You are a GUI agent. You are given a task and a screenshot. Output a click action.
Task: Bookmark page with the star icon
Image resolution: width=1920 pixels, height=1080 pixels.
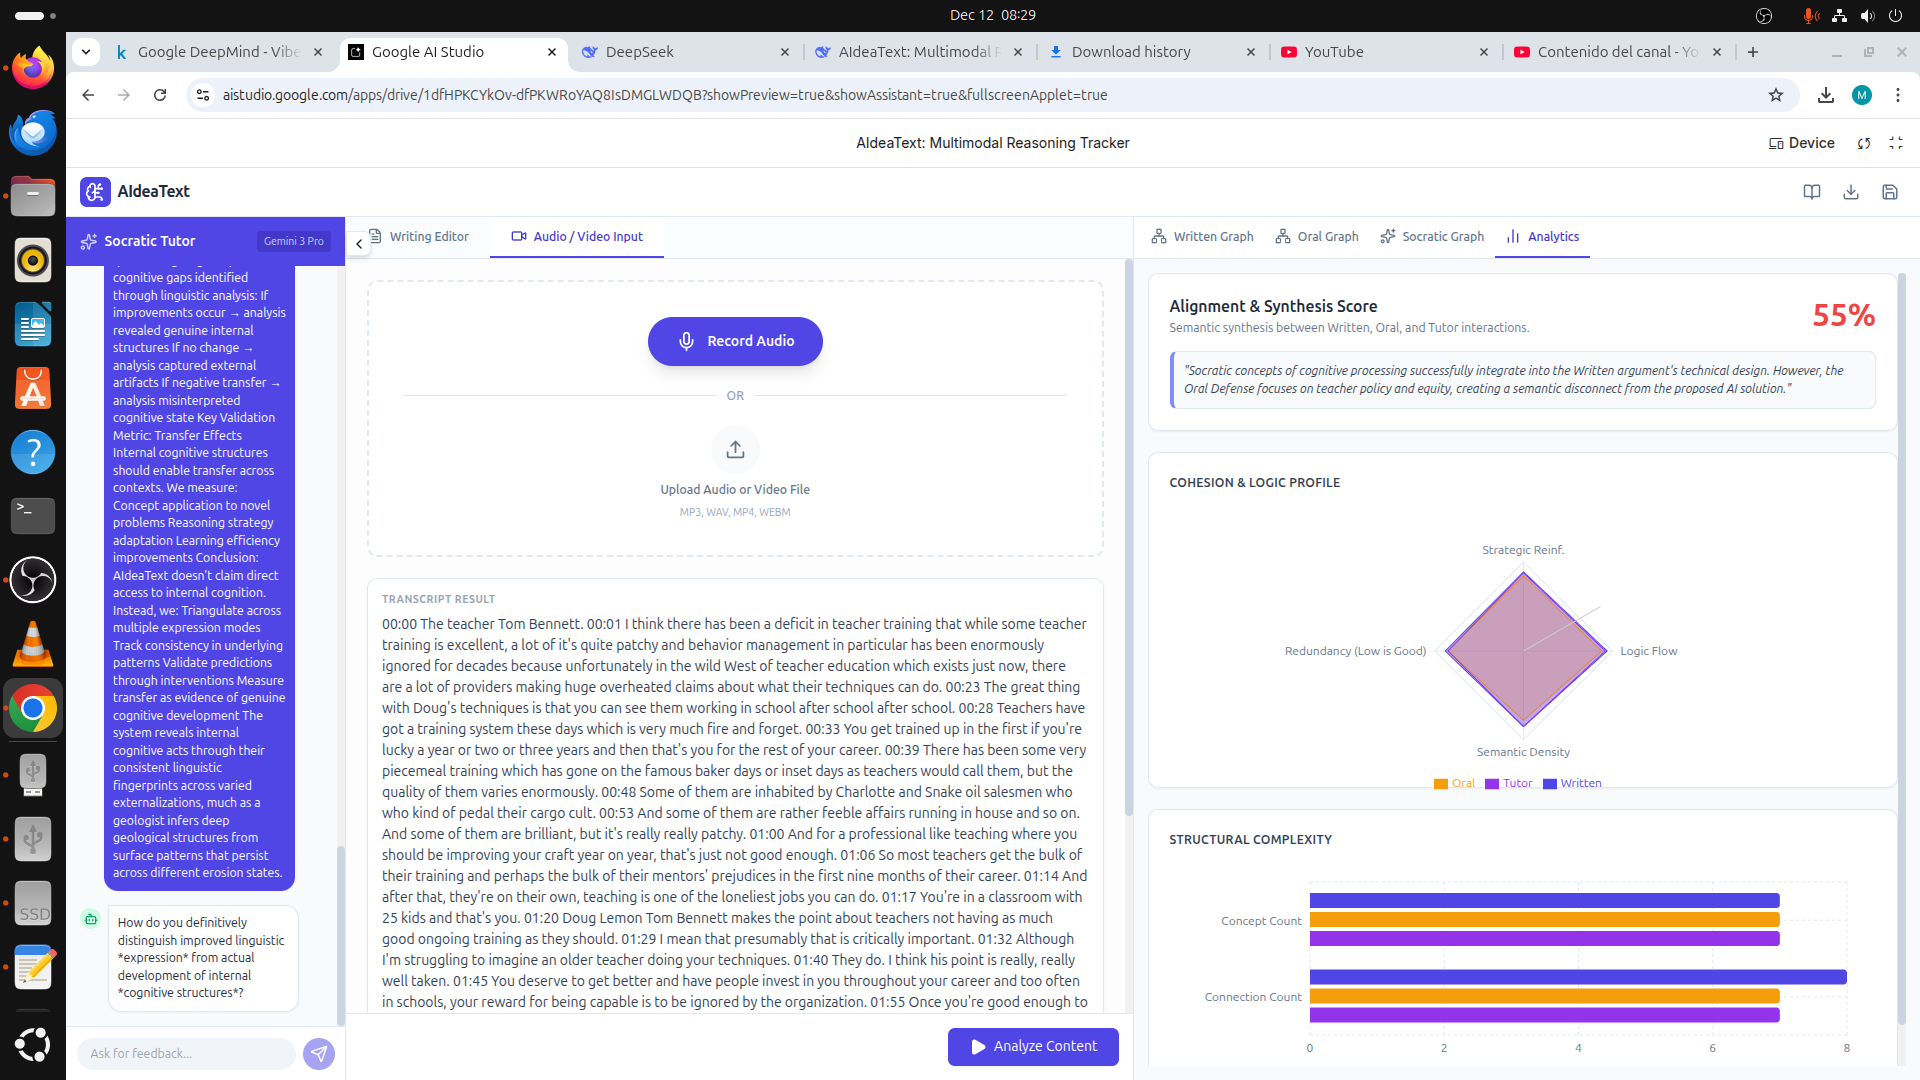[x=1775, y=95]
